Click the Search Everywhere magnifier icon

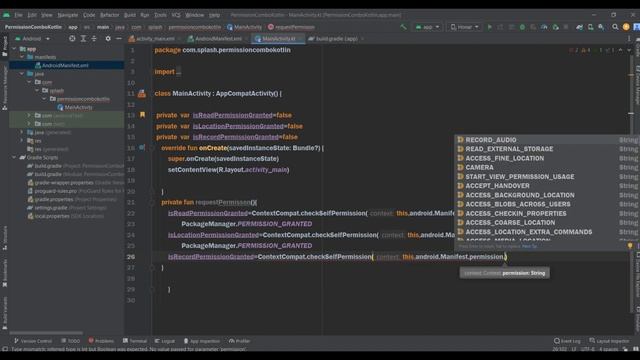point(615,27)
